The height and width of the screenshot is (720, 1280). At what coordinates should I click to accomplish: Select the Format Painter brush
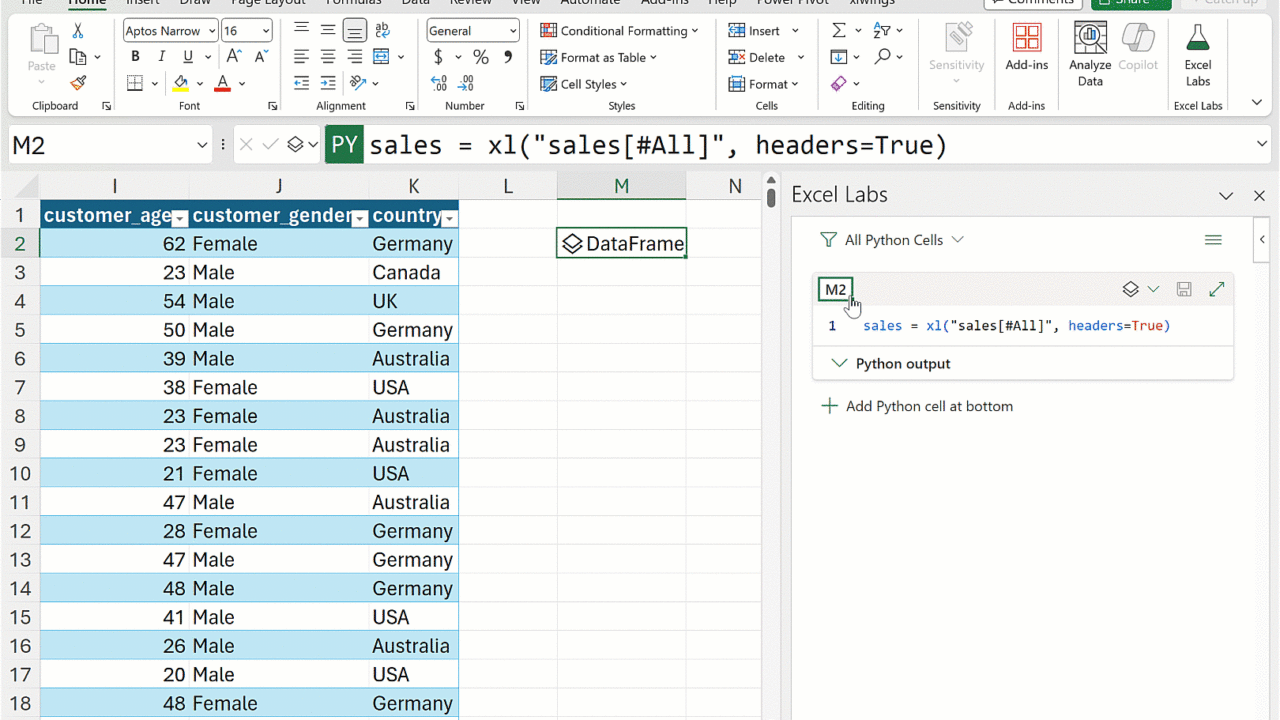pos(78,83)
